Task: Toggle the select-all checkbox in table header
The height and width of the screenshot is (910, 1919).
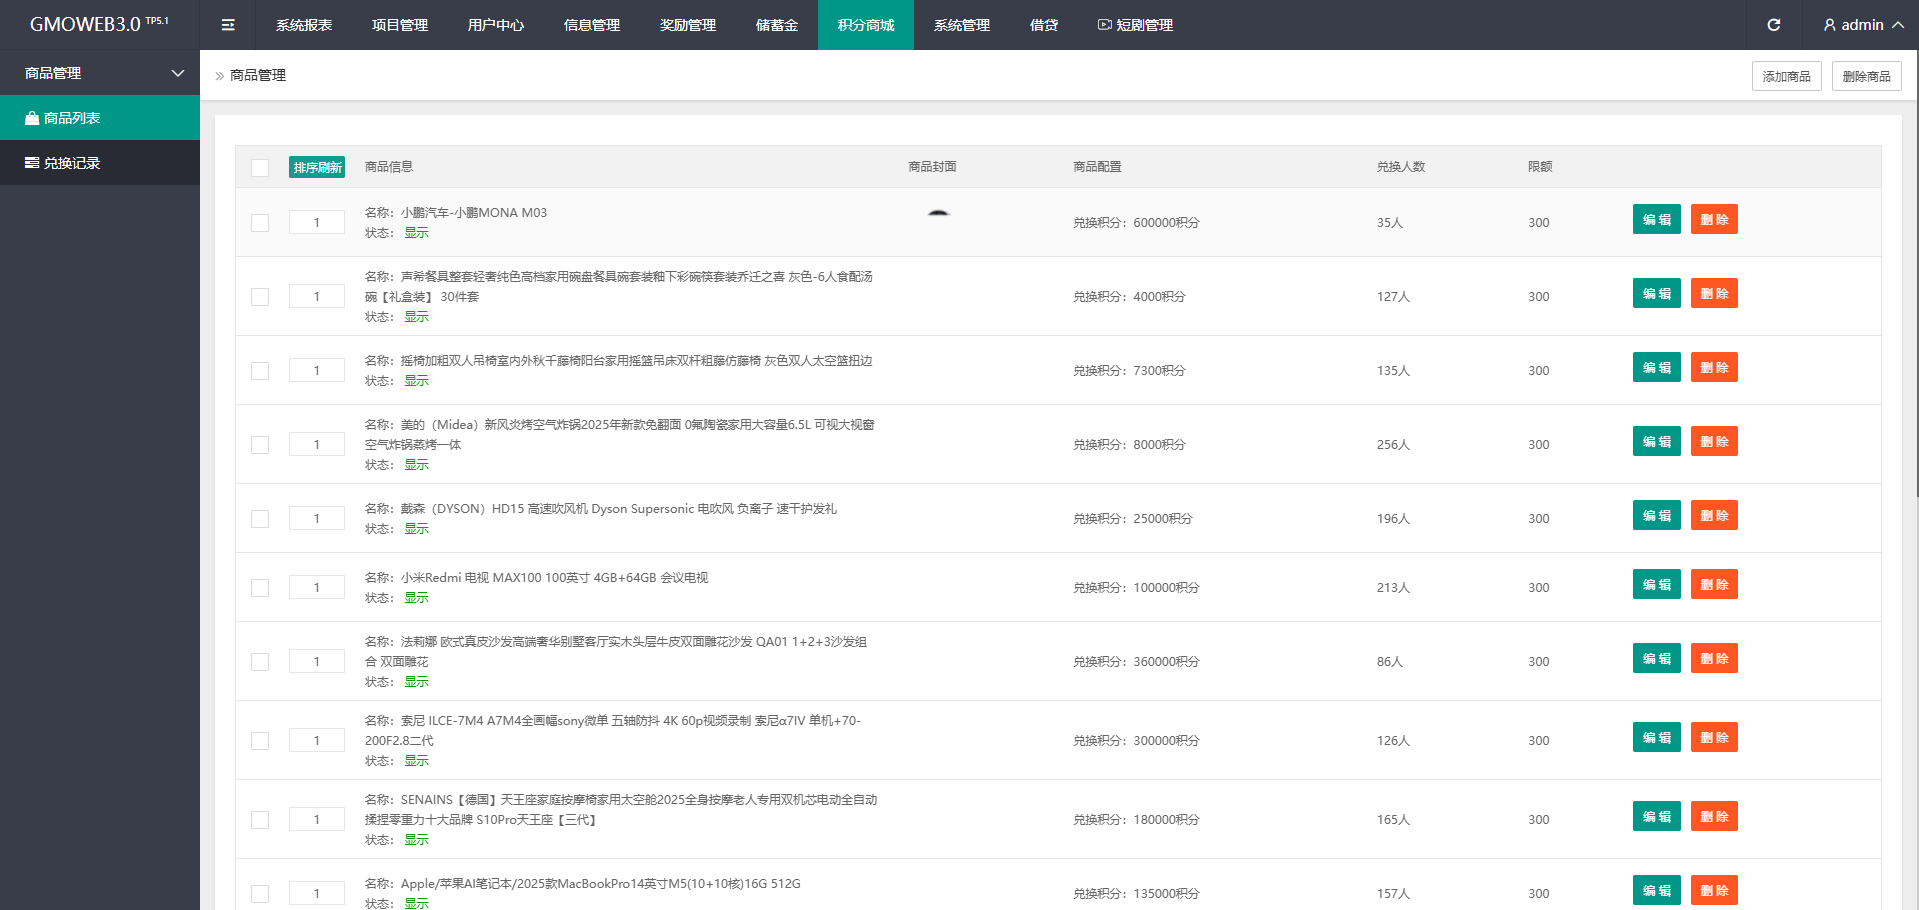Action: [260, 168]
